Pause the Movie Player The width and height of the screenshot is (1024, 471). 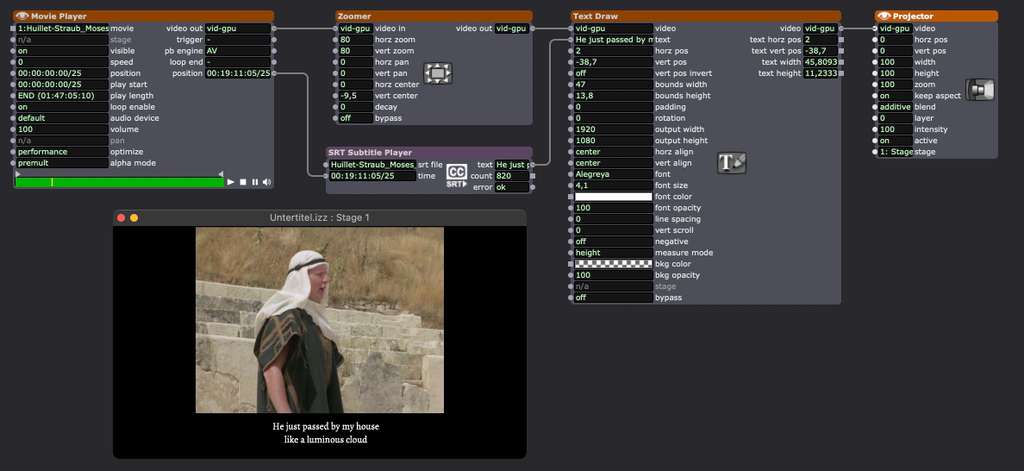(x=254, y=182)
